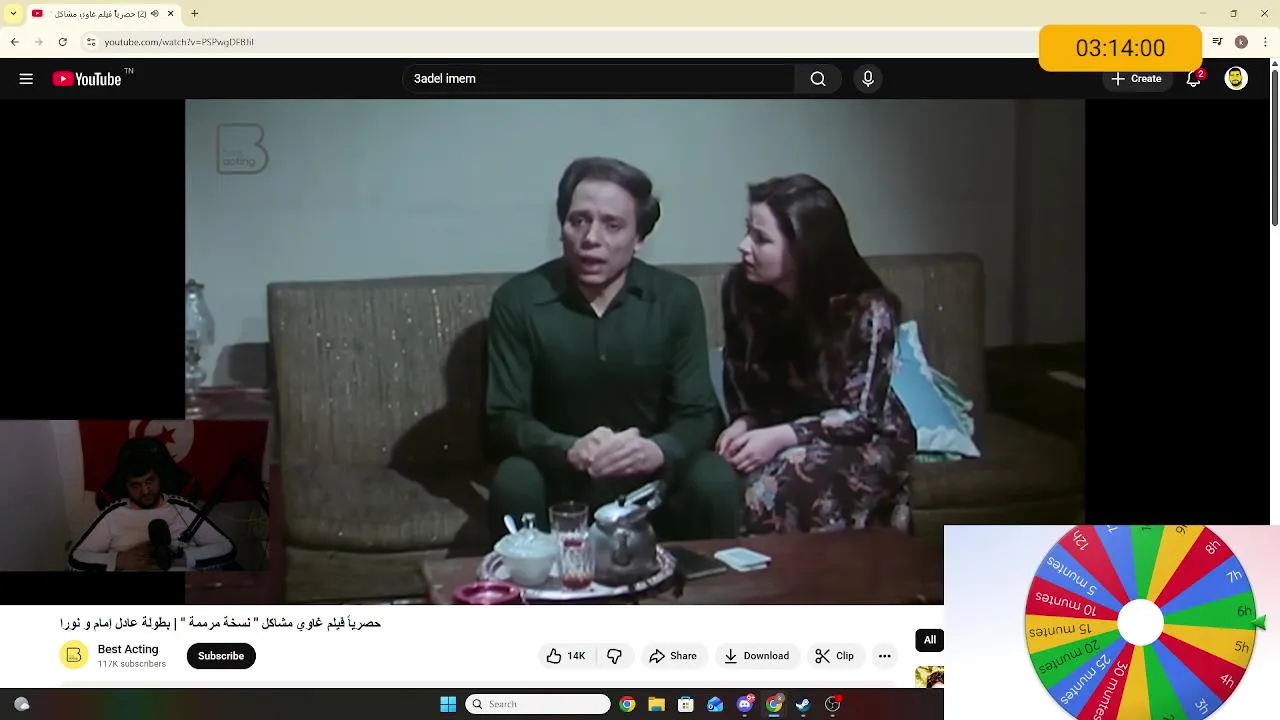The width and height of the screenshot is (1280, 720).
Task: Open the Chrome profile button
Action: pos(1241,42)
